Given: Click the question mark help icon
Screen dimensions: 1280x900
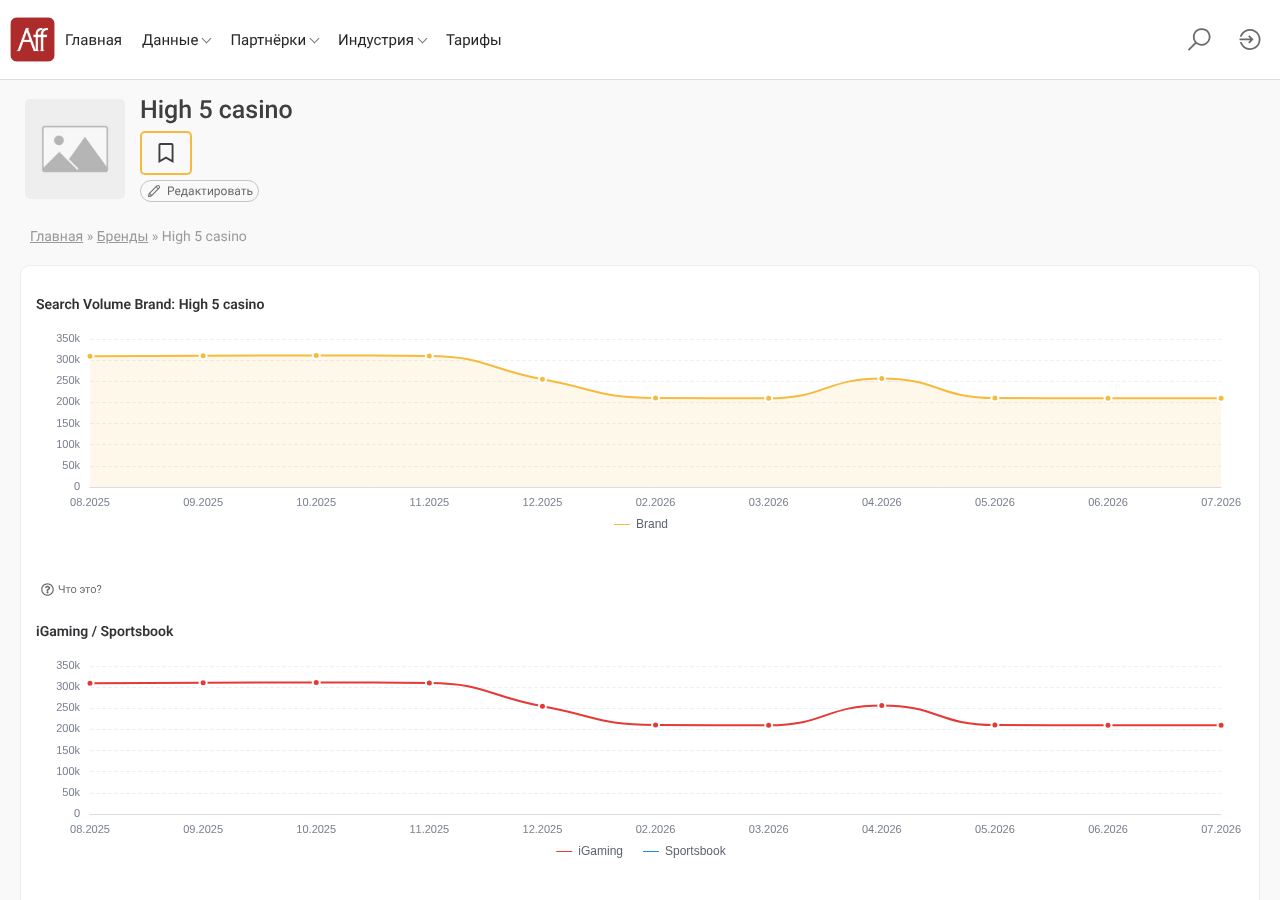Looking at the screenshot, I should coord(47,590).
